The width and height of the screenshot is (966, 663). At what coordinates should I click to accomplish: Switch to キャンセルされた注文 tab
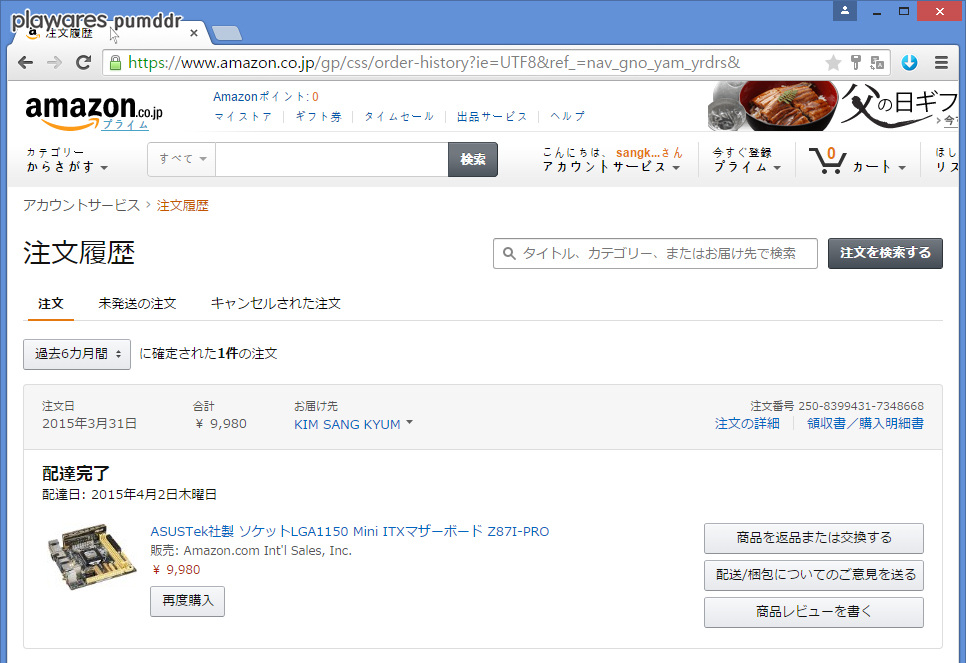click(x=275, y=304)
